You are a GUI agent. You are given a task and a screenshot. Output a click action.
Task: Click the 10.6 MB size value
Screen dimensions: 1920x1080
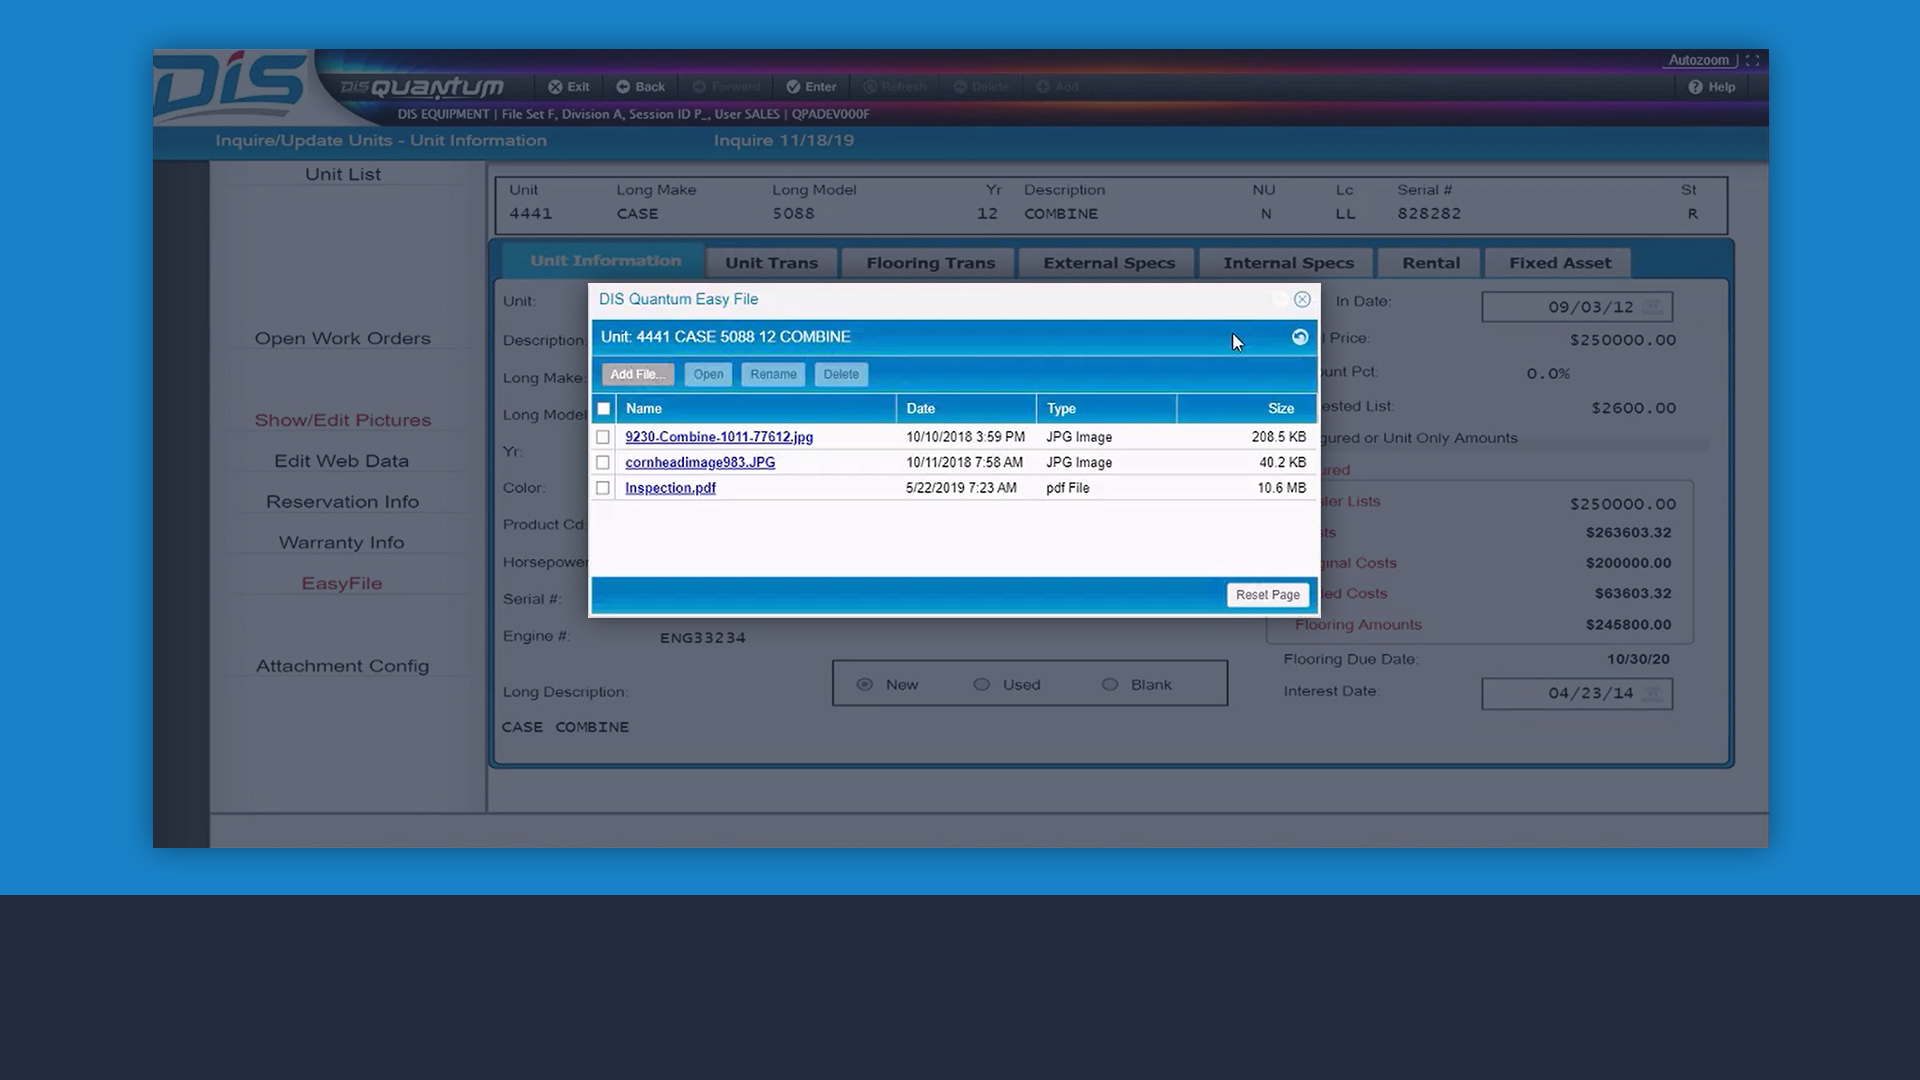1282,488
